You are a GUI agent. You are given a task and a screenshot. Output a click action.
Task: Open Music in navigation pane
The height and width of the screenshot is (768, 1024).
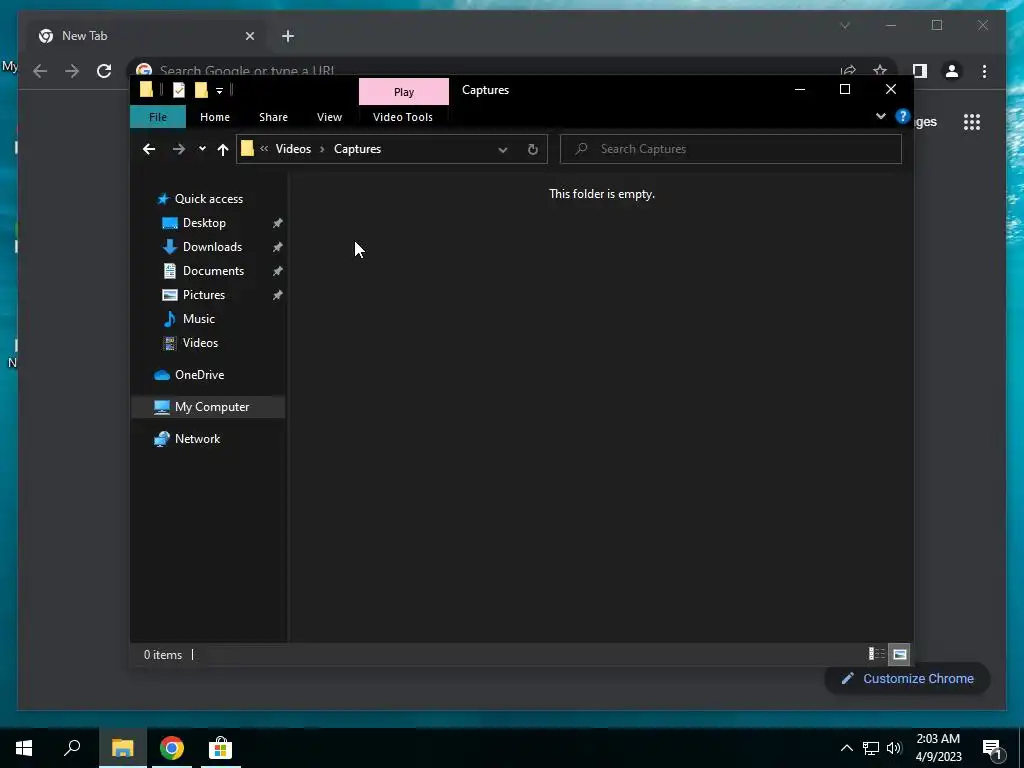199,319
